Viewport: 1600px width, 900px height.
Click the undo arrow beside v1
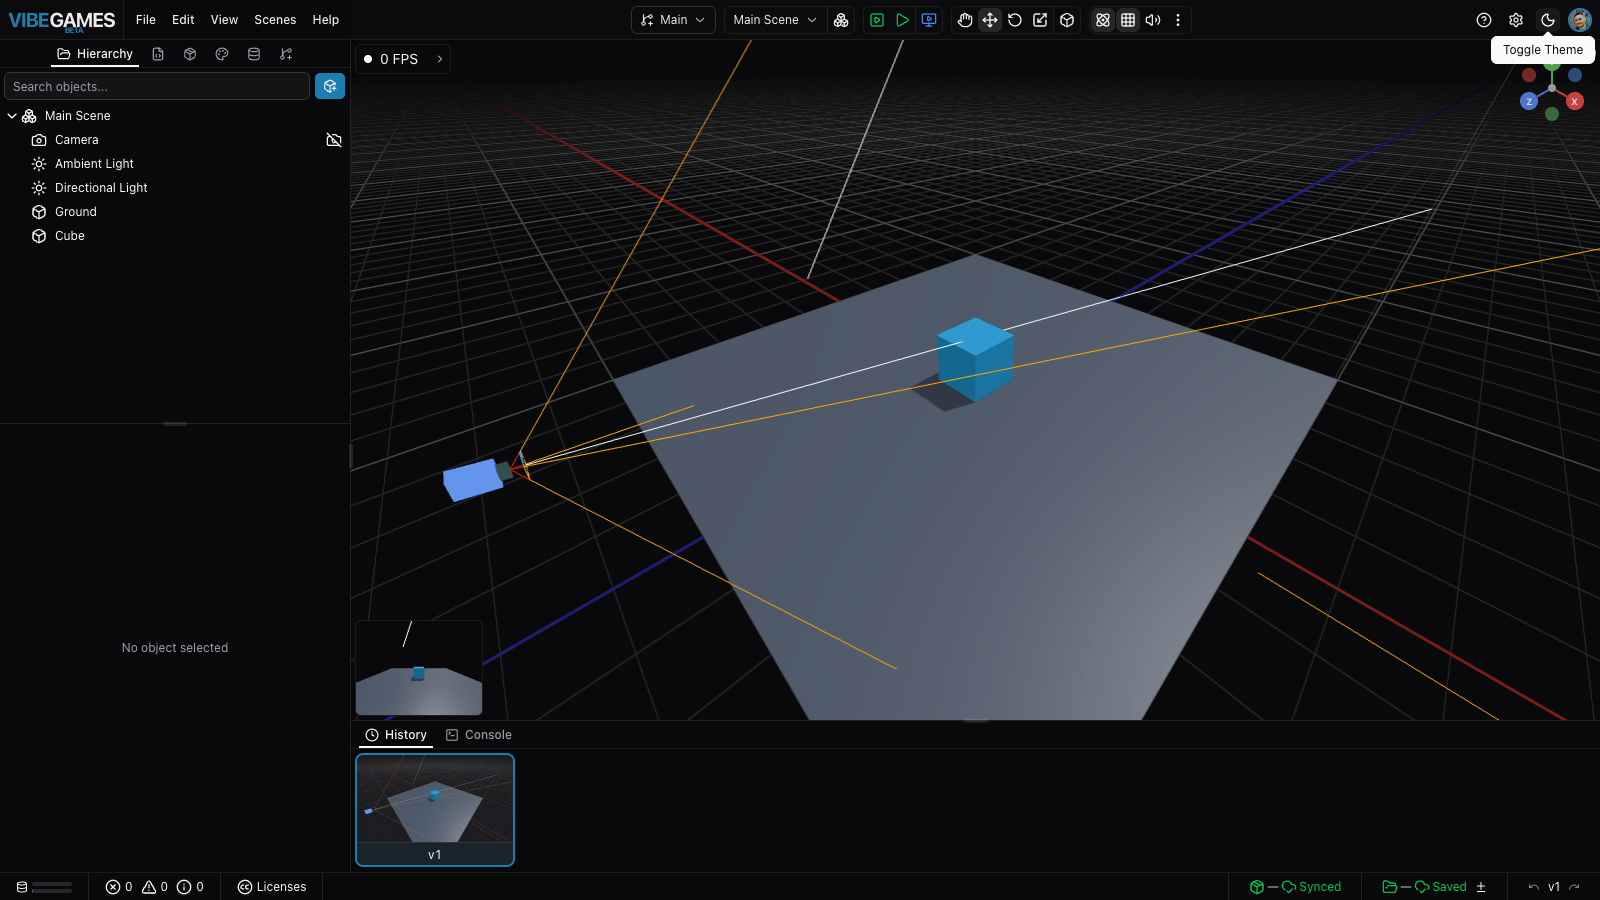1533,887
